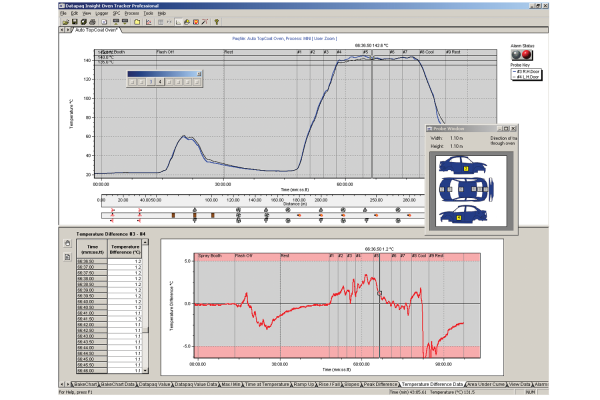Viewport: 600px width, 400px height.
Task: Open the Tools menu
Action: [x=148, y=12]
